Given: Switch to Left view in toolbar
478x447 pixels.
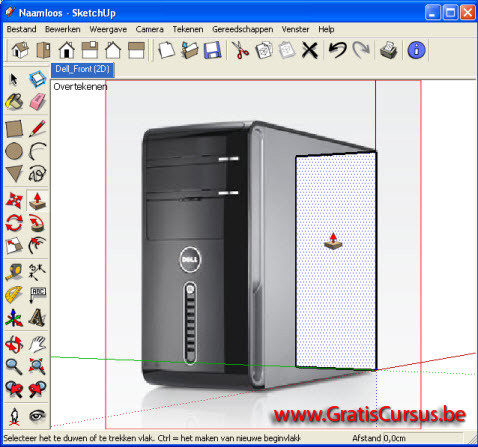Looking at the screenshot, I should click(x=137, y=50).
